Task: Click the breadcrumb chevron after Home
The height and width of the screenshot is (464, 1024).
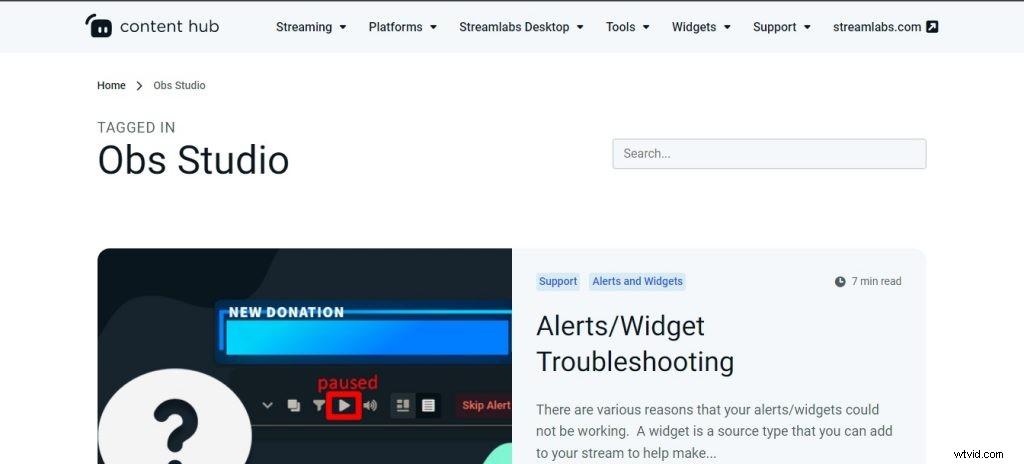Action: (x=139, y=86)
